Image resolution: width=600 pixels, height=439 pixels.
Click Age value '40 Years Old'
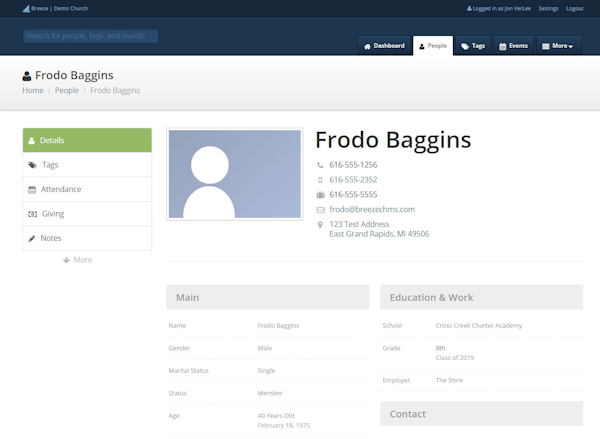(276, 416)
